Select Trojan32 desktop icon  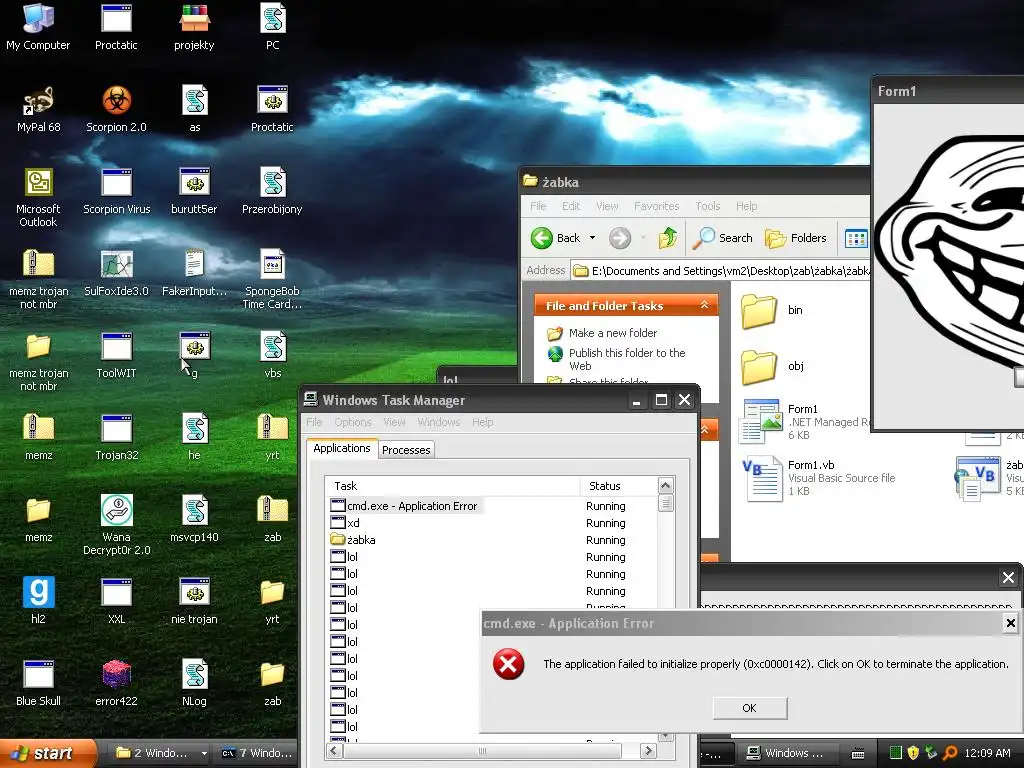[116, 437]
